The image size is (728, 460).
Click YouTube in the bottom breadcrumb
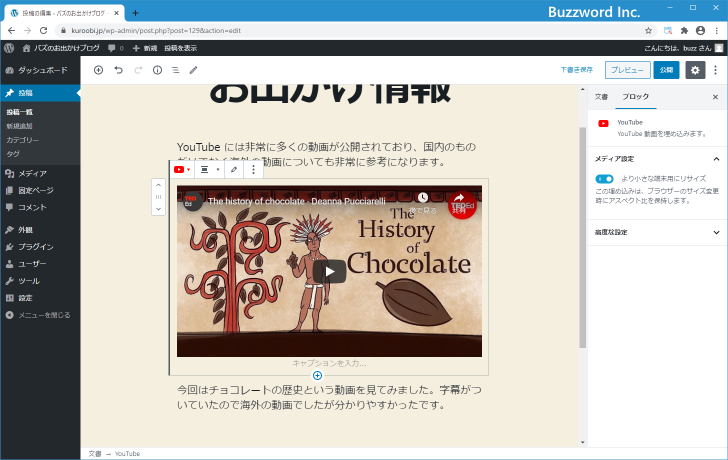[127, 454]
